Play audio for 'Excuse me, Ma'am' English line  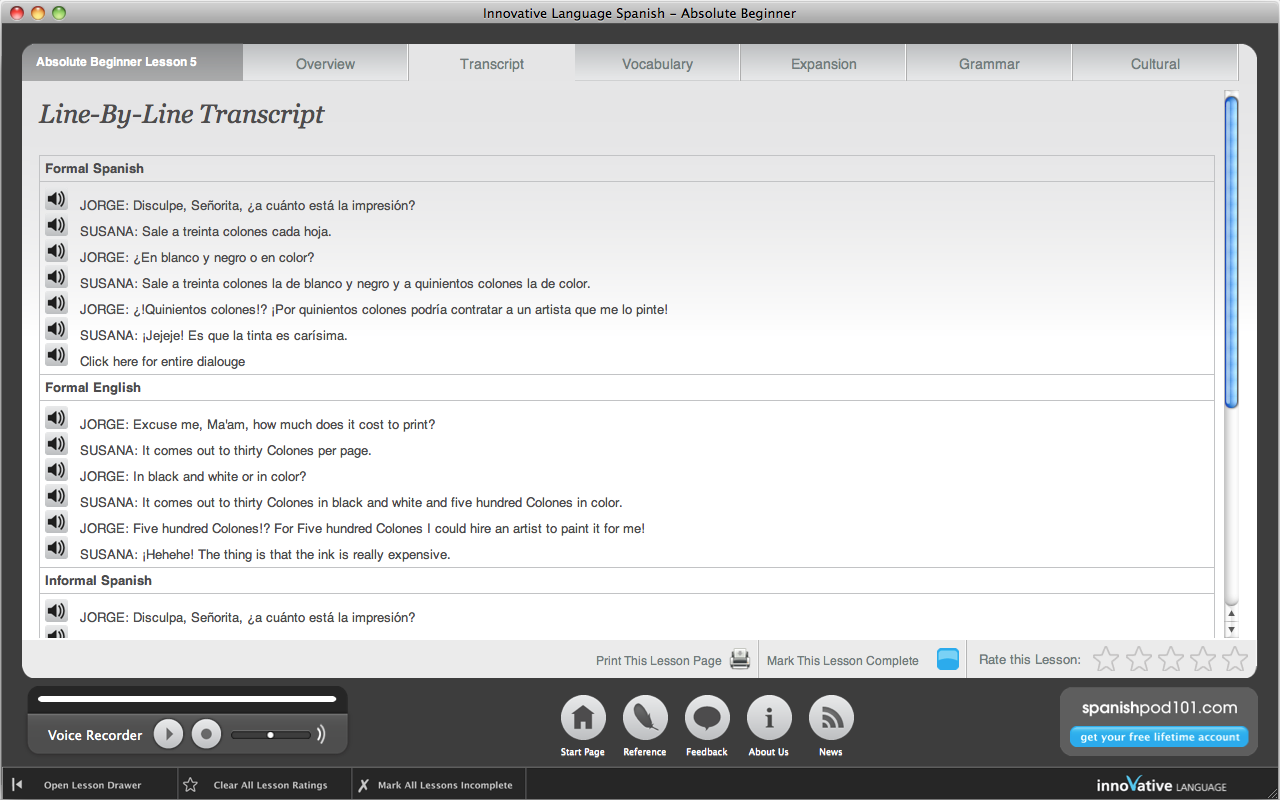coord(56,419)
